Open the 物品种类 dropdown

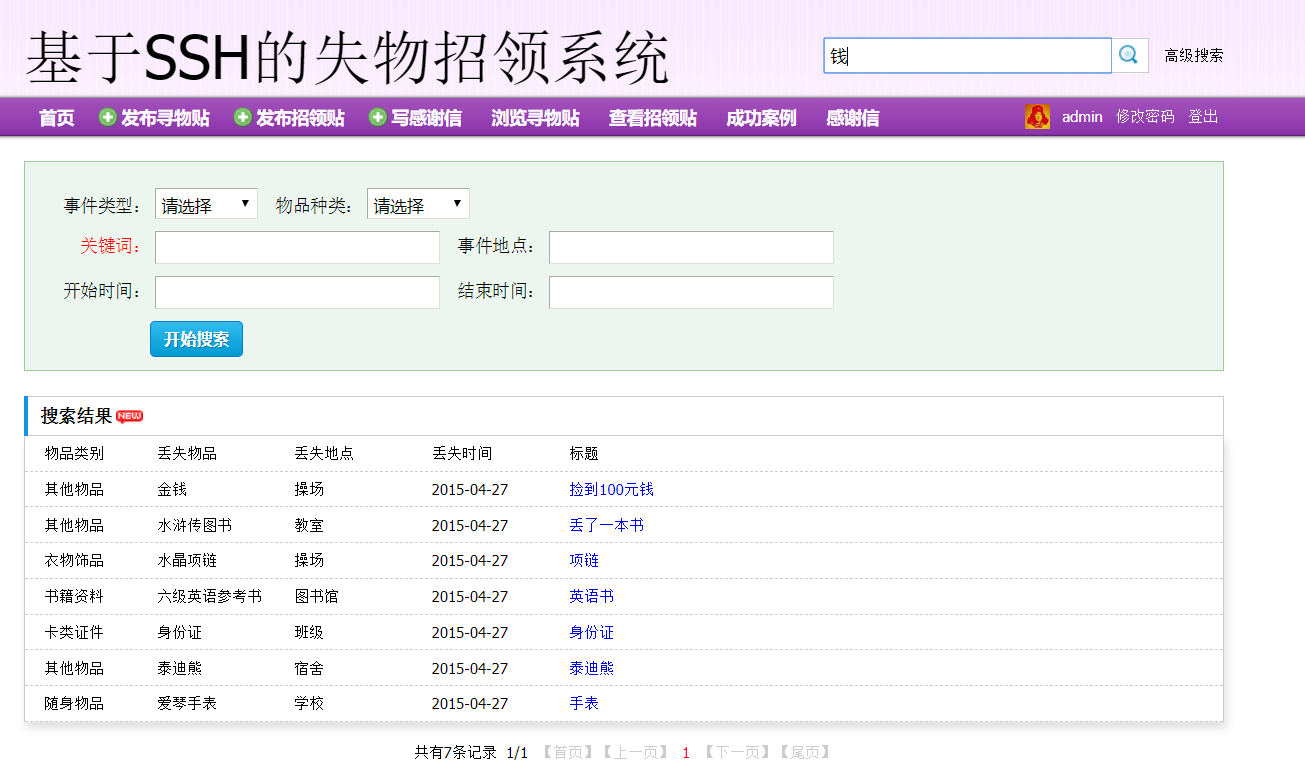click(x=418, y=203)
